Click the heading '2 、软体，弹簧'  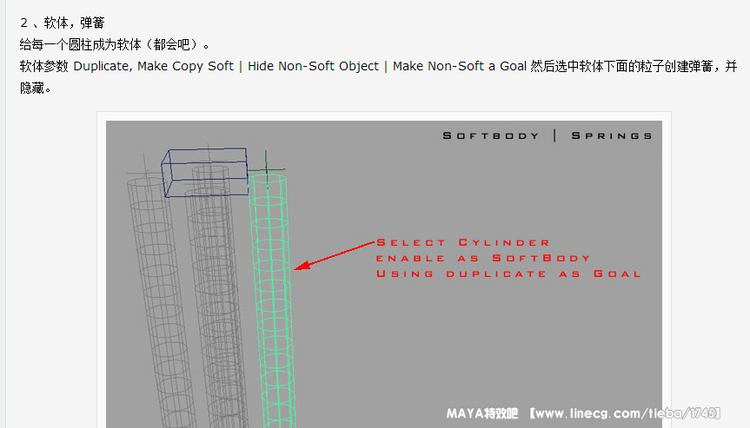[62, 22]
